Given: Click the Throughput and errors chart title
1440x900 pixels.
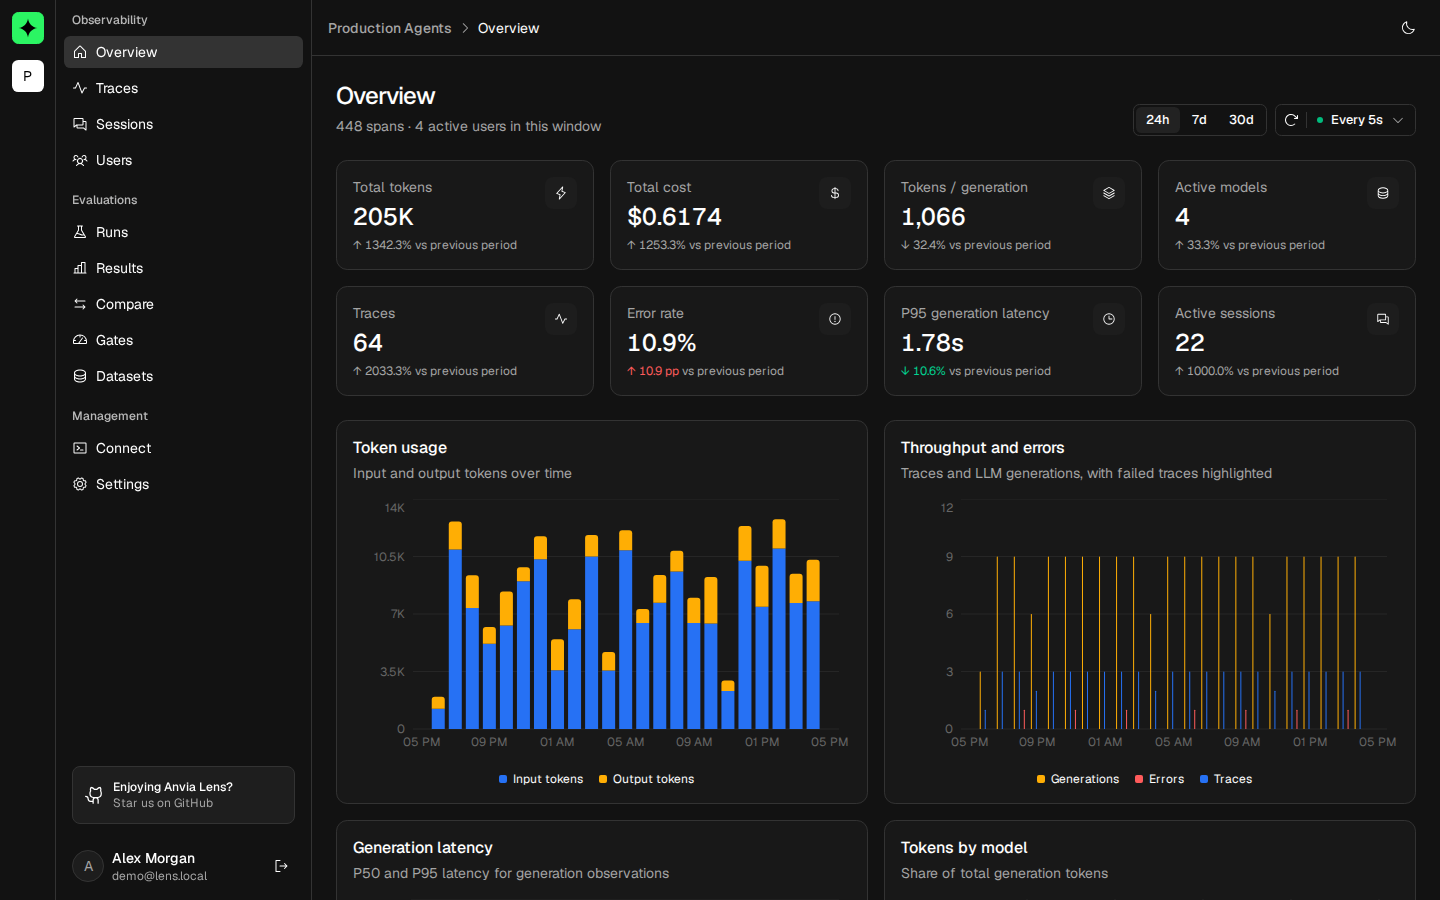Looking at the screenshot, I should [x=982, y=448].
